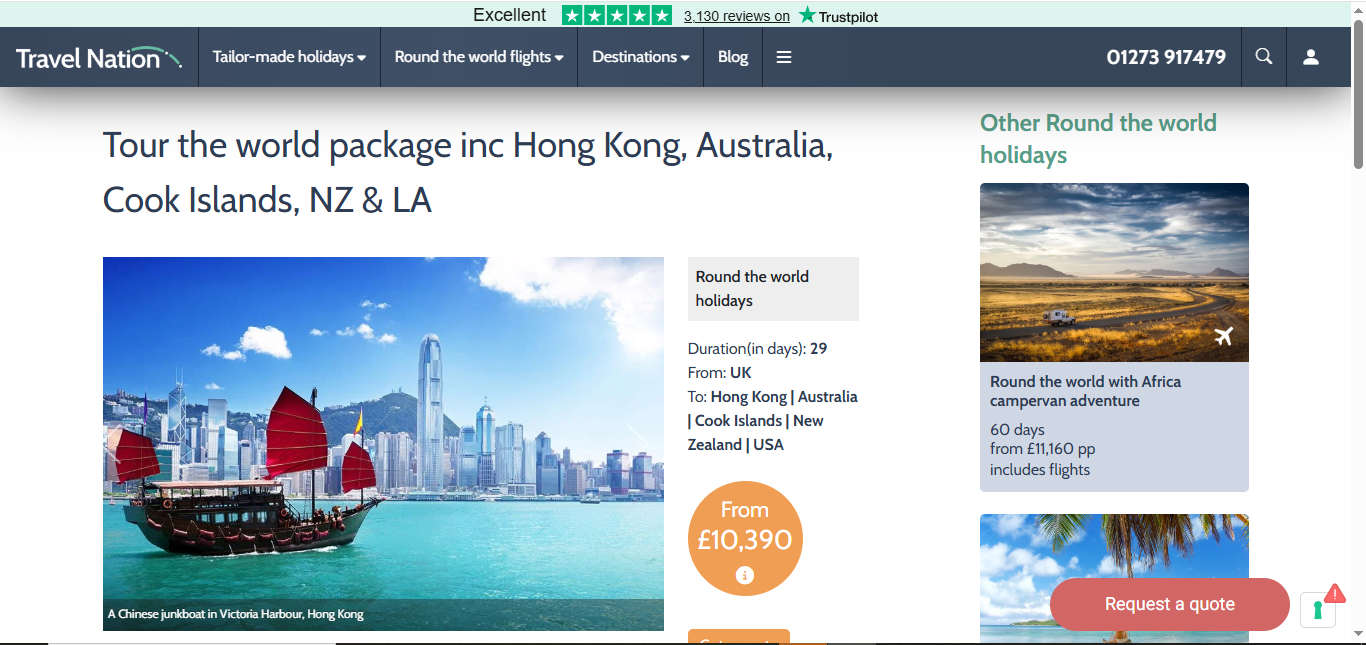The height and width of the screenshot is (645, 1366).
Task: Click the price info icon
Action: click(744, 575)
